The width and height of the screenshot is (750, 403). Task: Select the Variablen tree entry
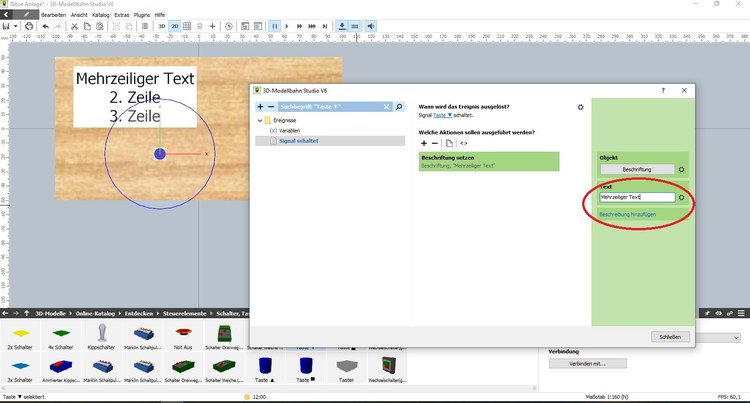coord(289,131)
